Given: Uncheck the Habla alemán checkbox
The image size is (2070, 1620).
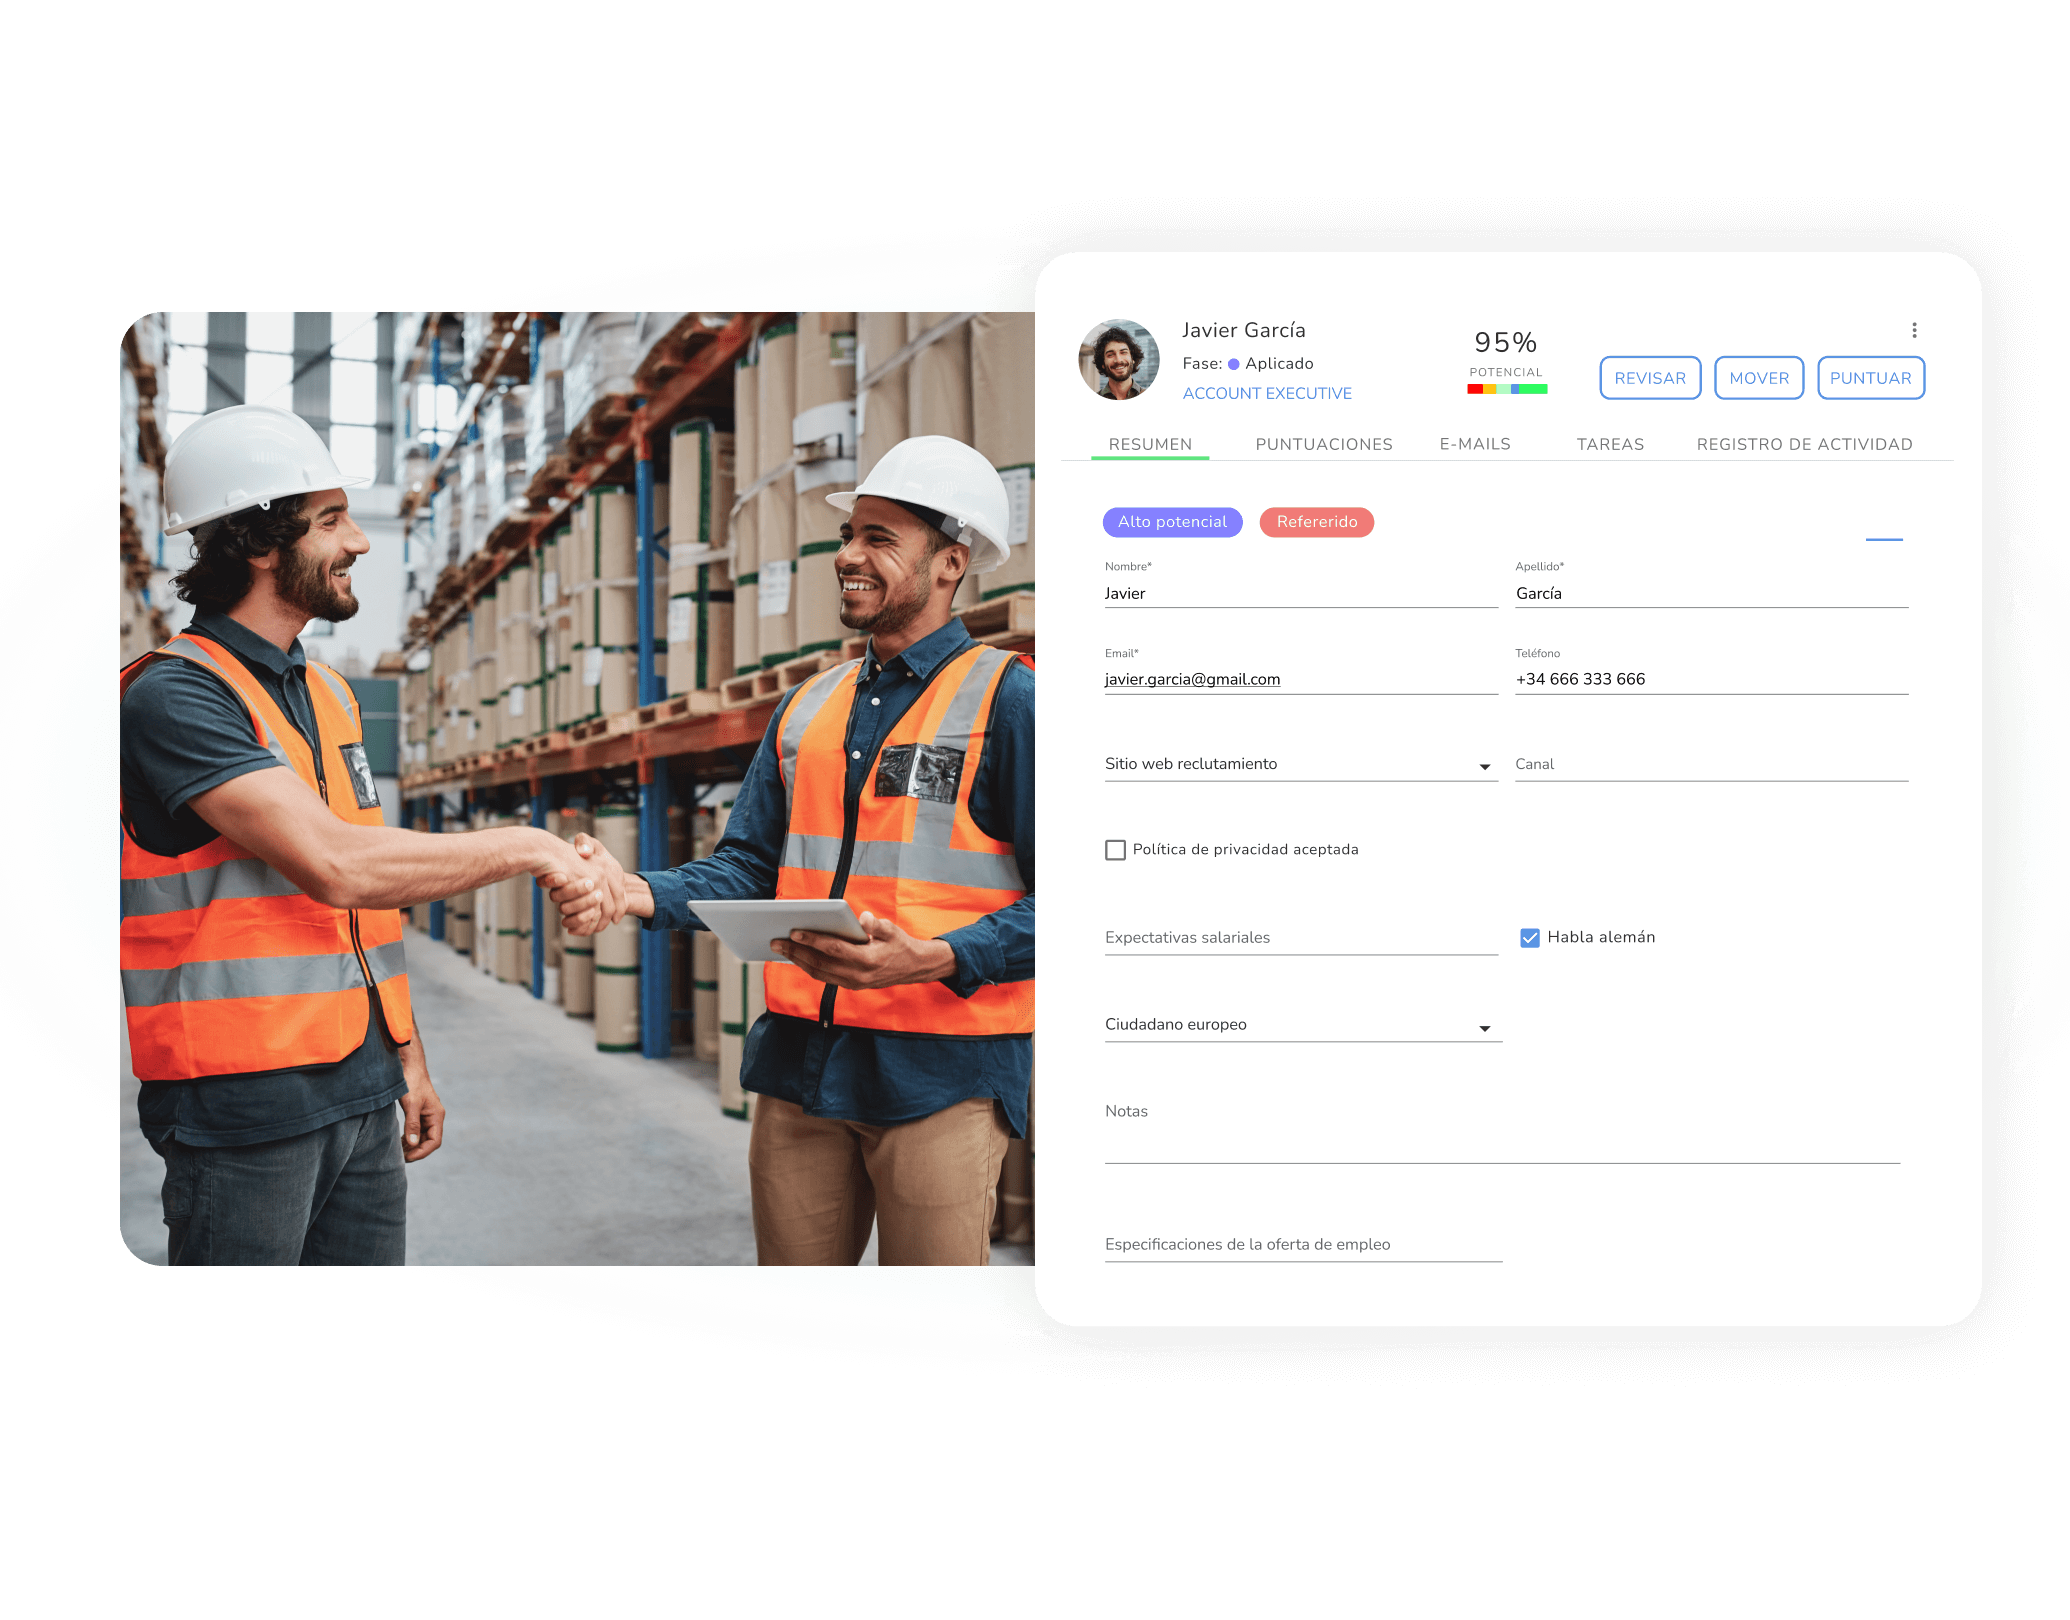Looking at the screenshot, I should tap(1529, 938).
